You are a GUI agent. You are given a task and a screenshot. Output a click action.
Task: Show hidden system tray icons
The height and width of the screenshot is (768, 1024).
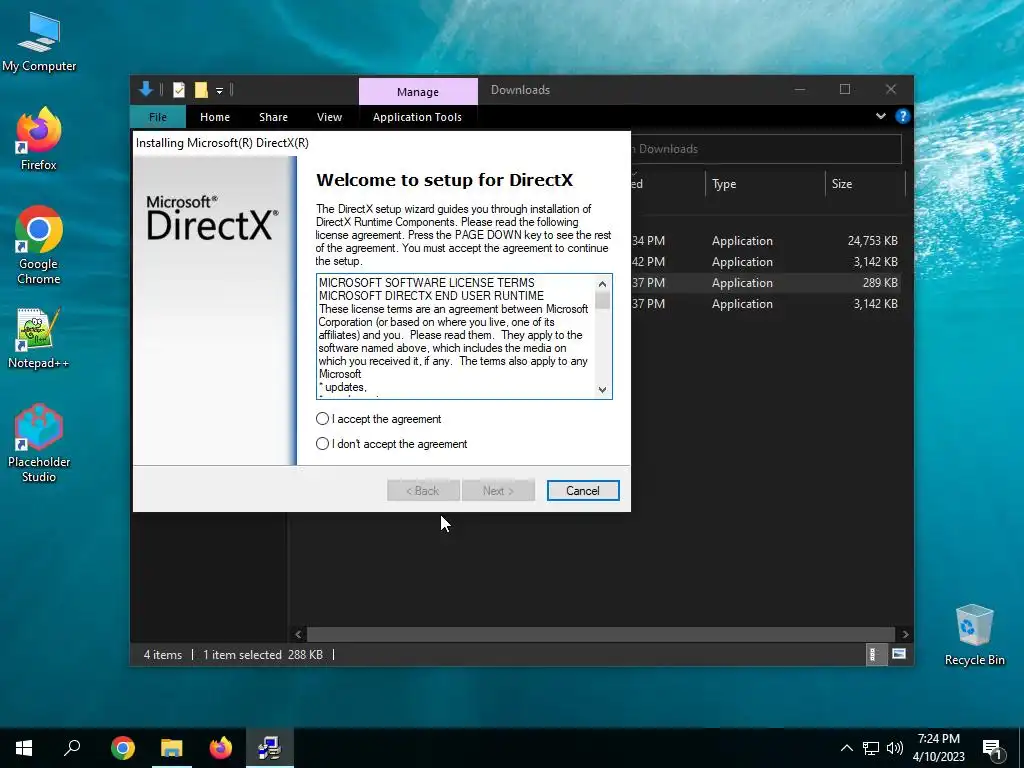coord(846,748)
